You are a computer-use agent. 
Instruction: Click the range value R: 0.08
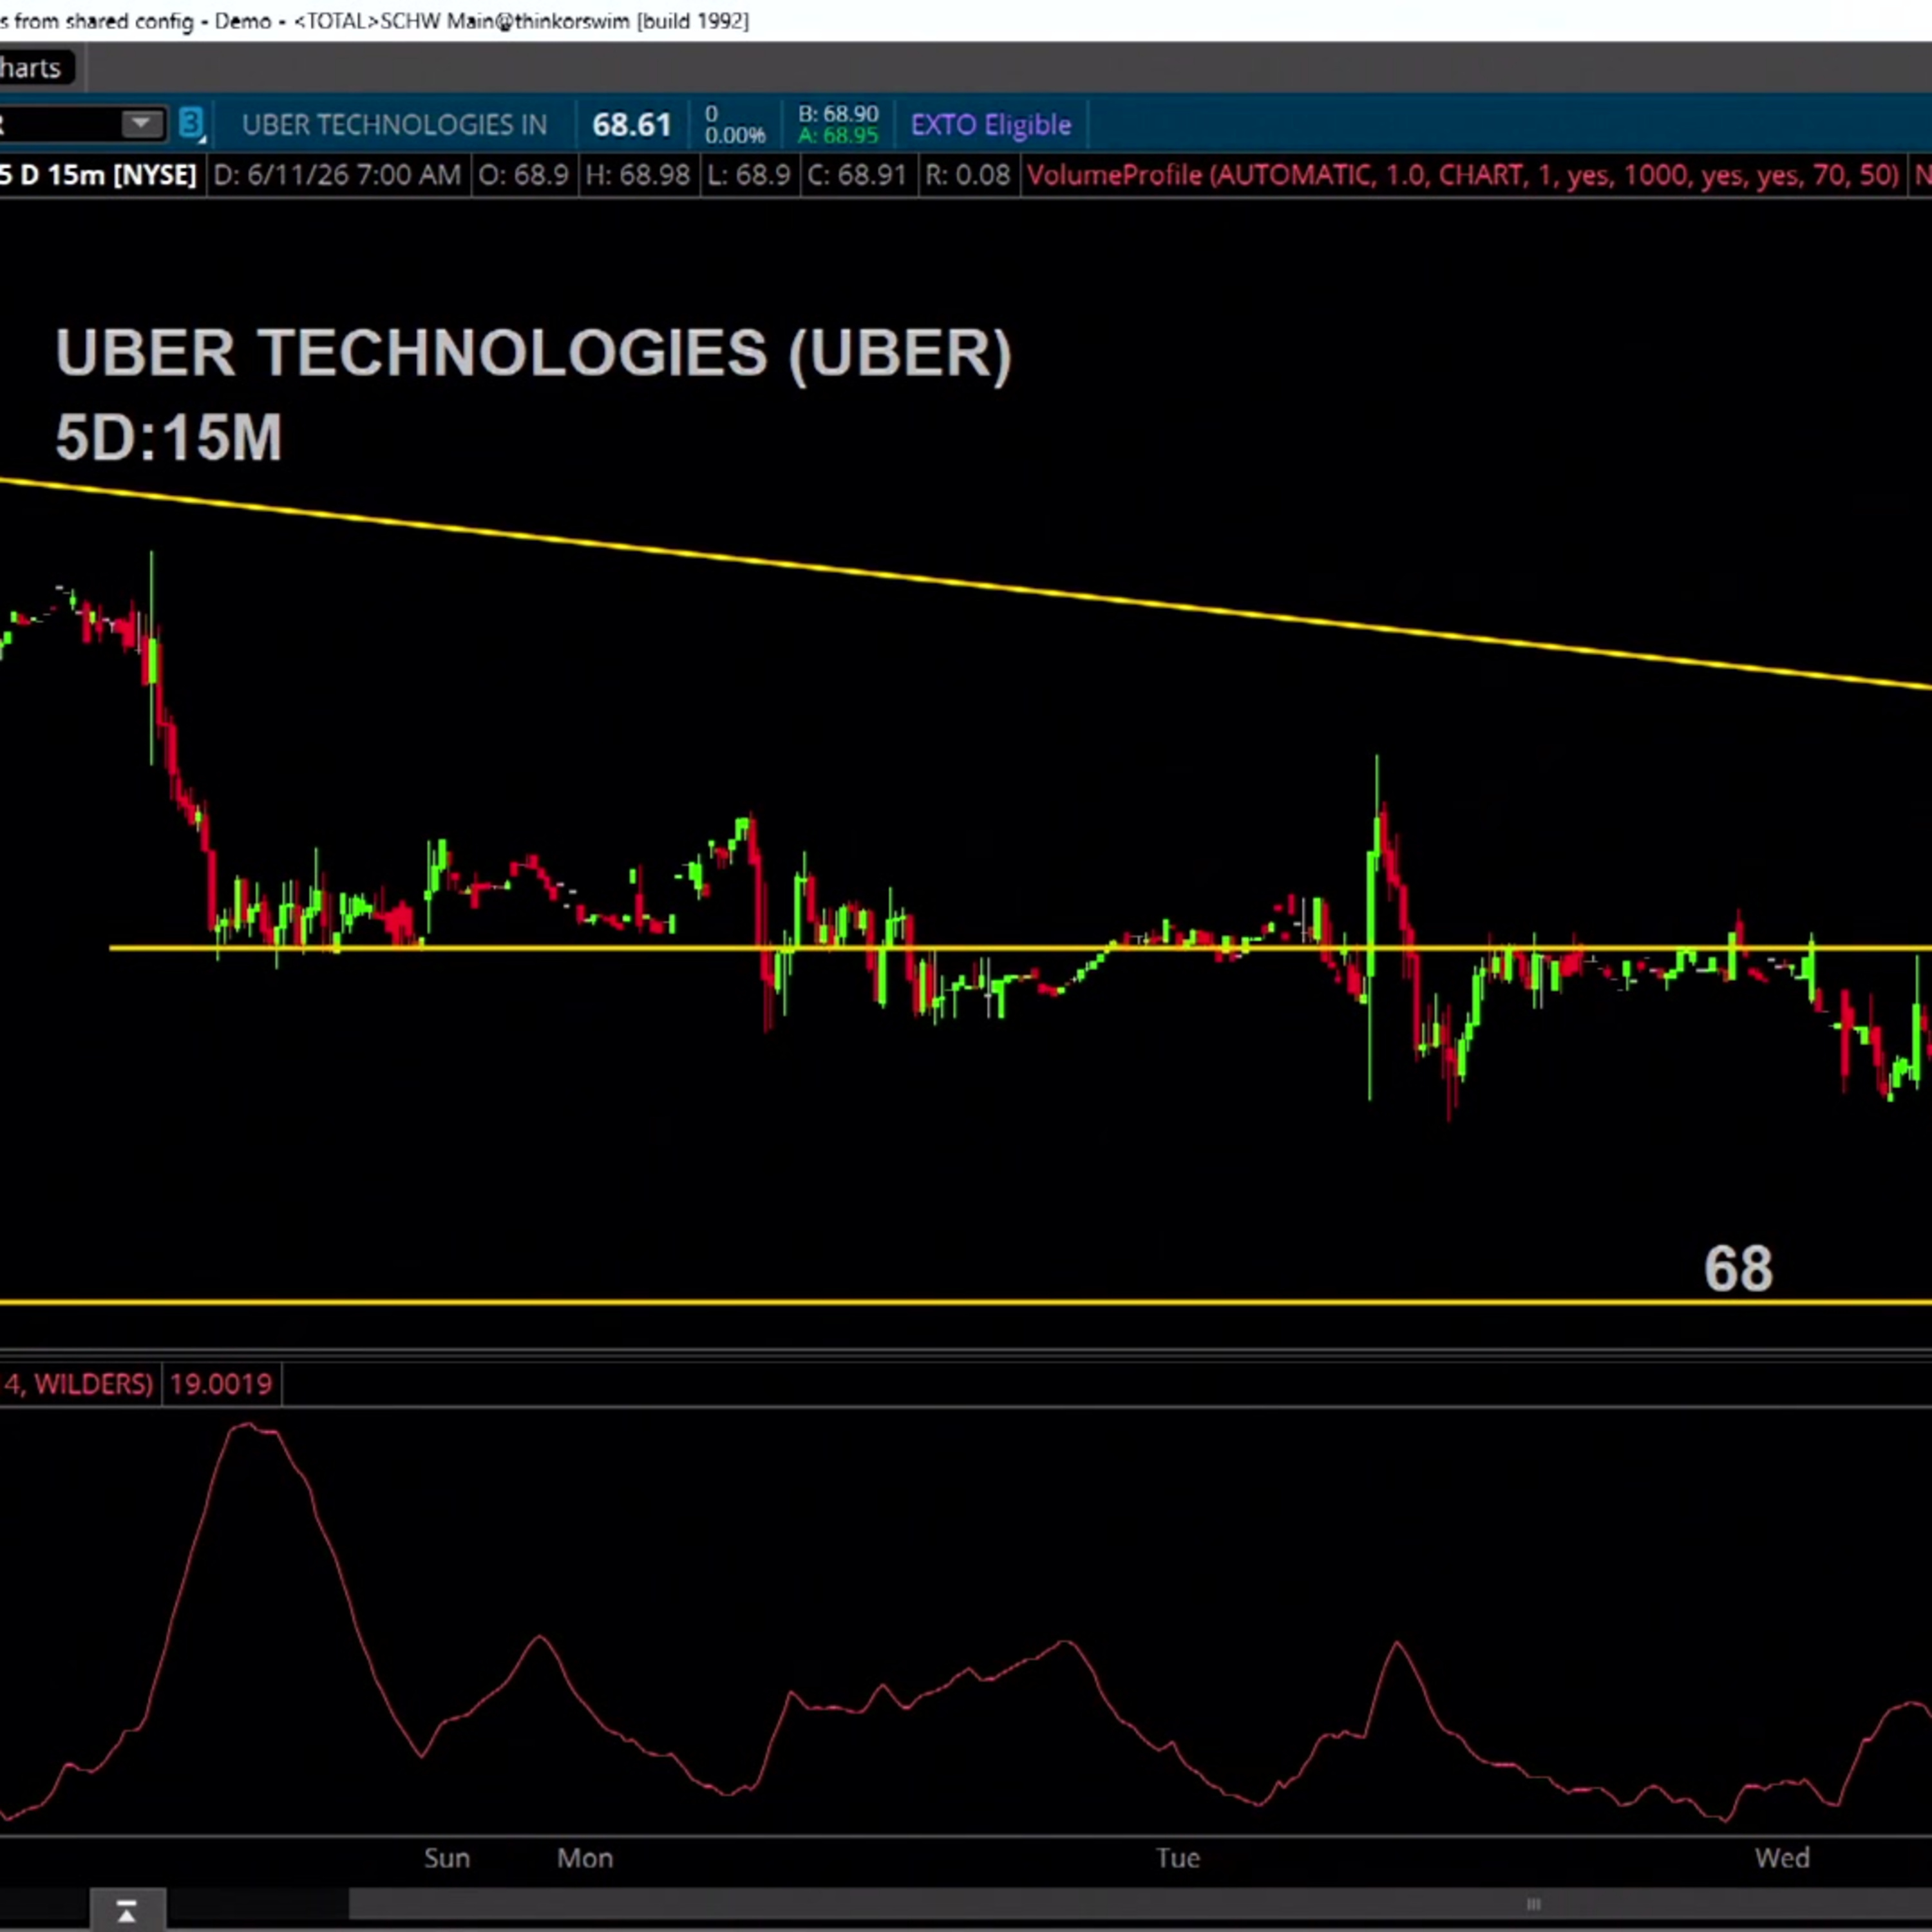pos(967,175)
